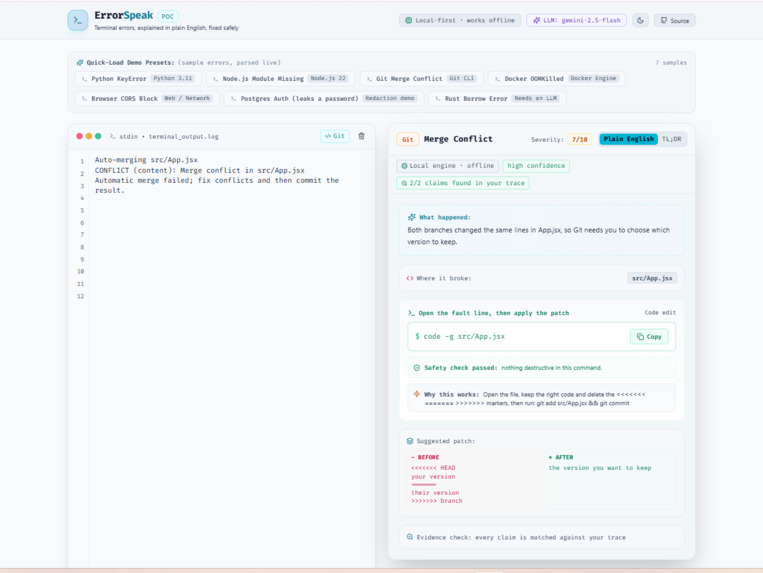Screen dimensions: 763x573
Task: Click the Local engine offline badge
Action: (448, 166)
